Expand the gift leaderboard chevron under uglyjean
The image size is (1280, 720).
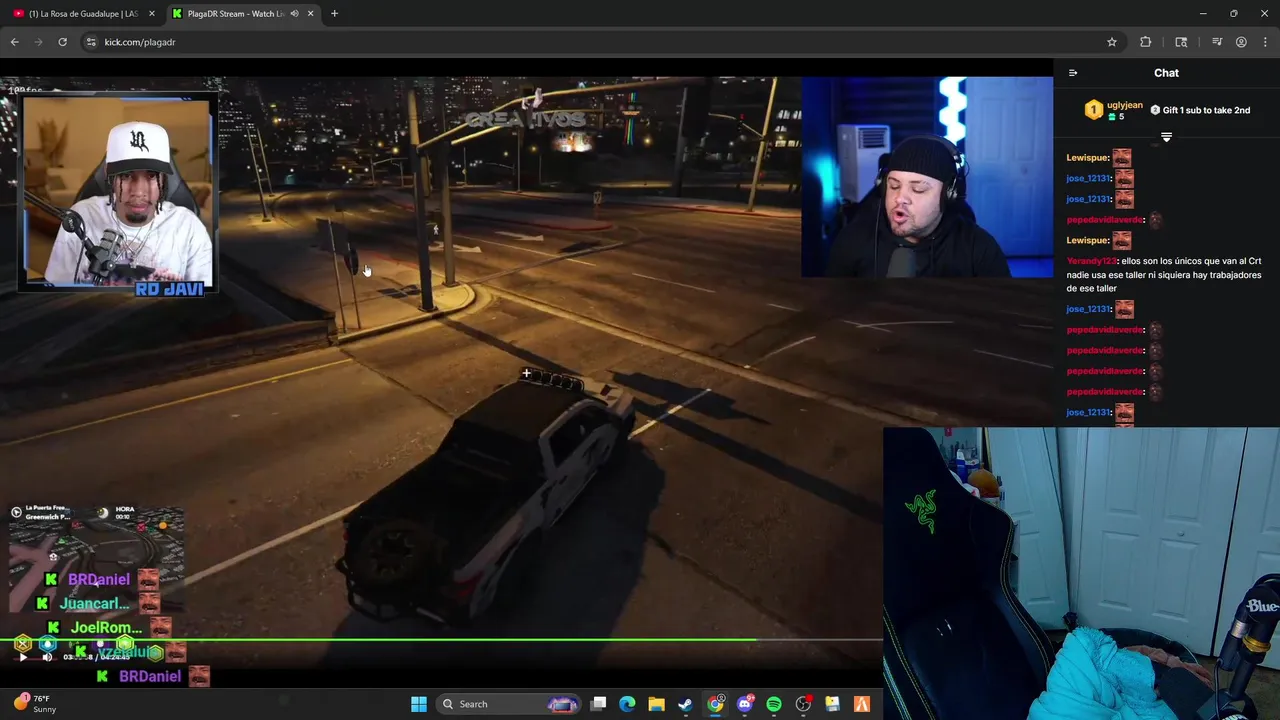(1166, 137)
